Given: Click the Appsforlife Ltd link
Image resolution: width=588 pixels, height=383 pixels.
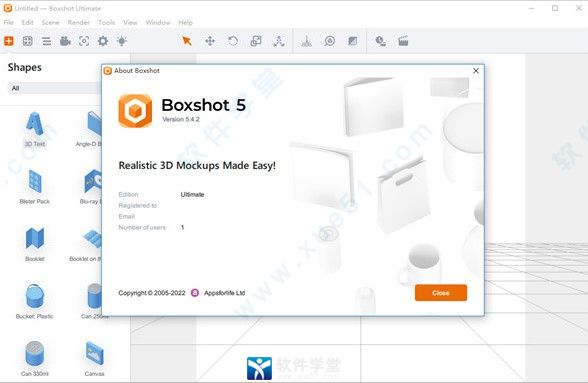Looking at the screenshot, I should click(224, 293).
